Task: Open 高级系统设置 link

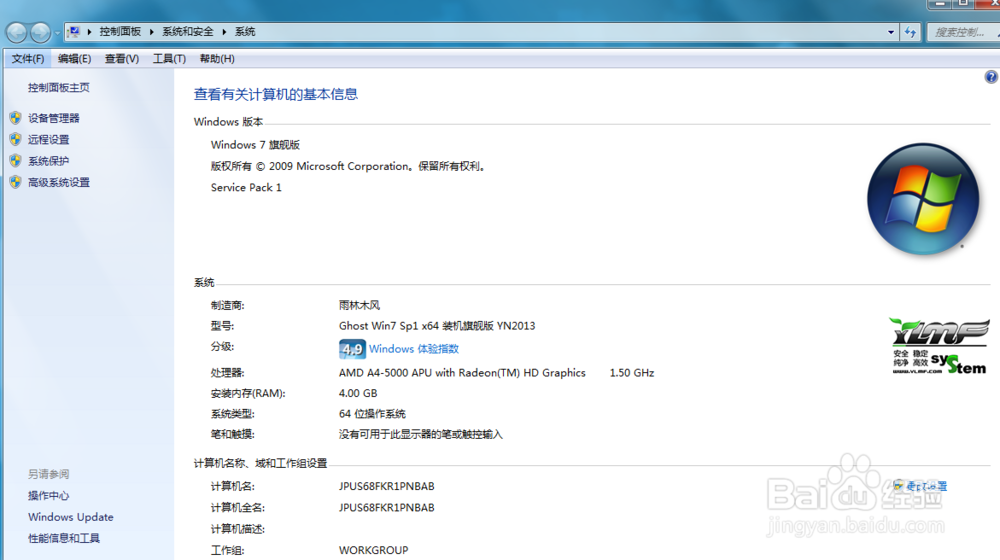Action: tap(59, 182)
